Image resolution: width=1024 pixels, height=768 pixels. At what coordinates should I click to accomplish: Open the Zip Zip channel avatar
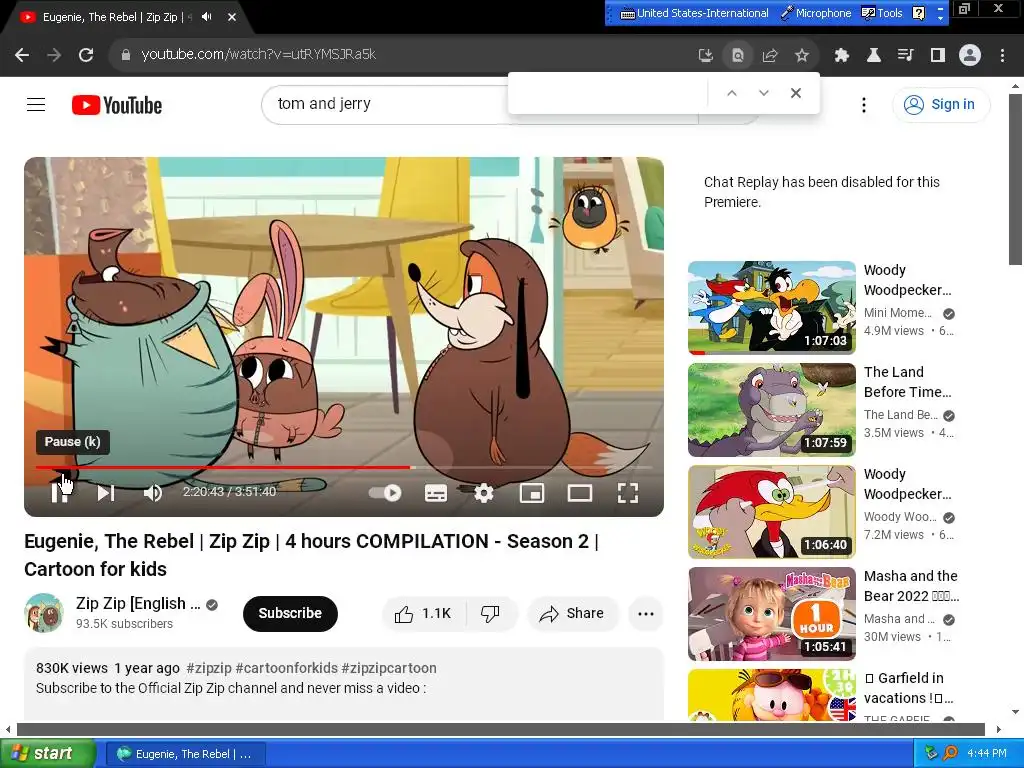(x=44, y=613)
